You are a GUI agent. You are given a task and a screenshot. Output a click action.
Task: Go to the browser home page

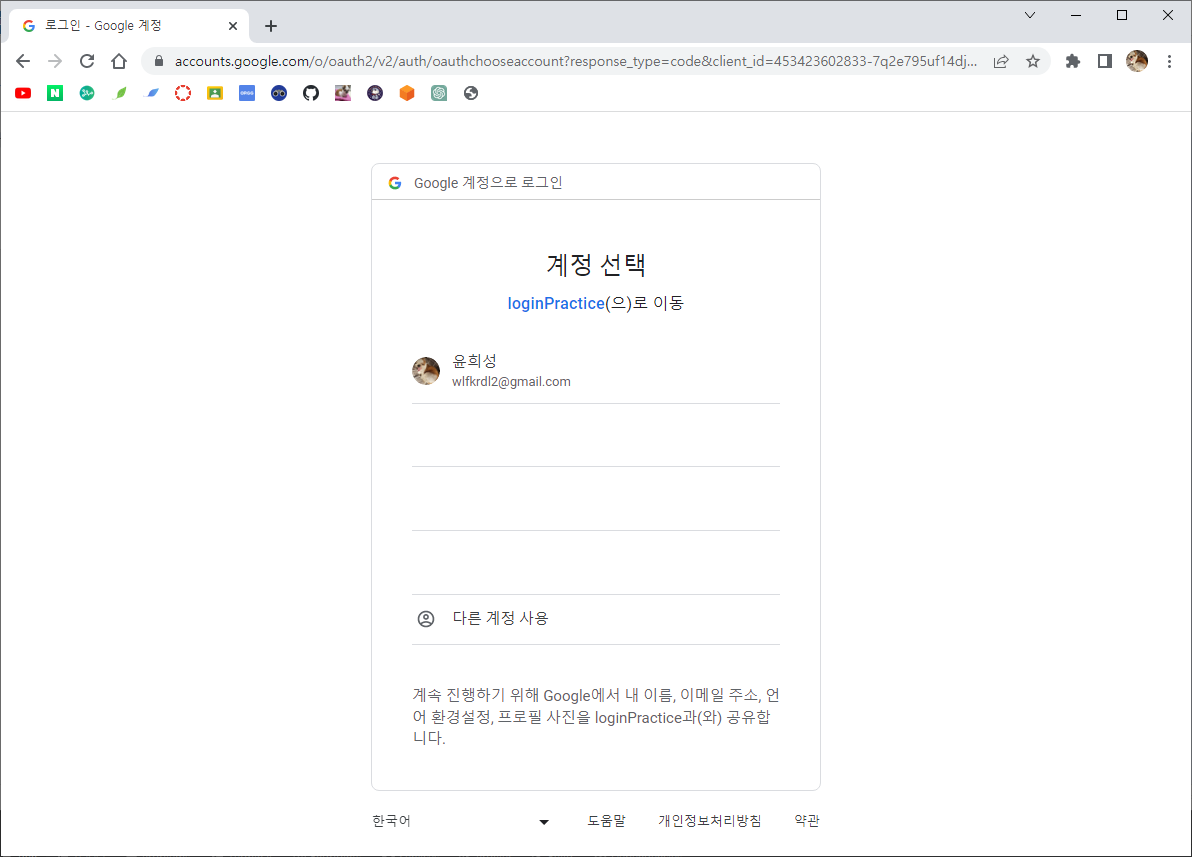click(x=119, y=61)
